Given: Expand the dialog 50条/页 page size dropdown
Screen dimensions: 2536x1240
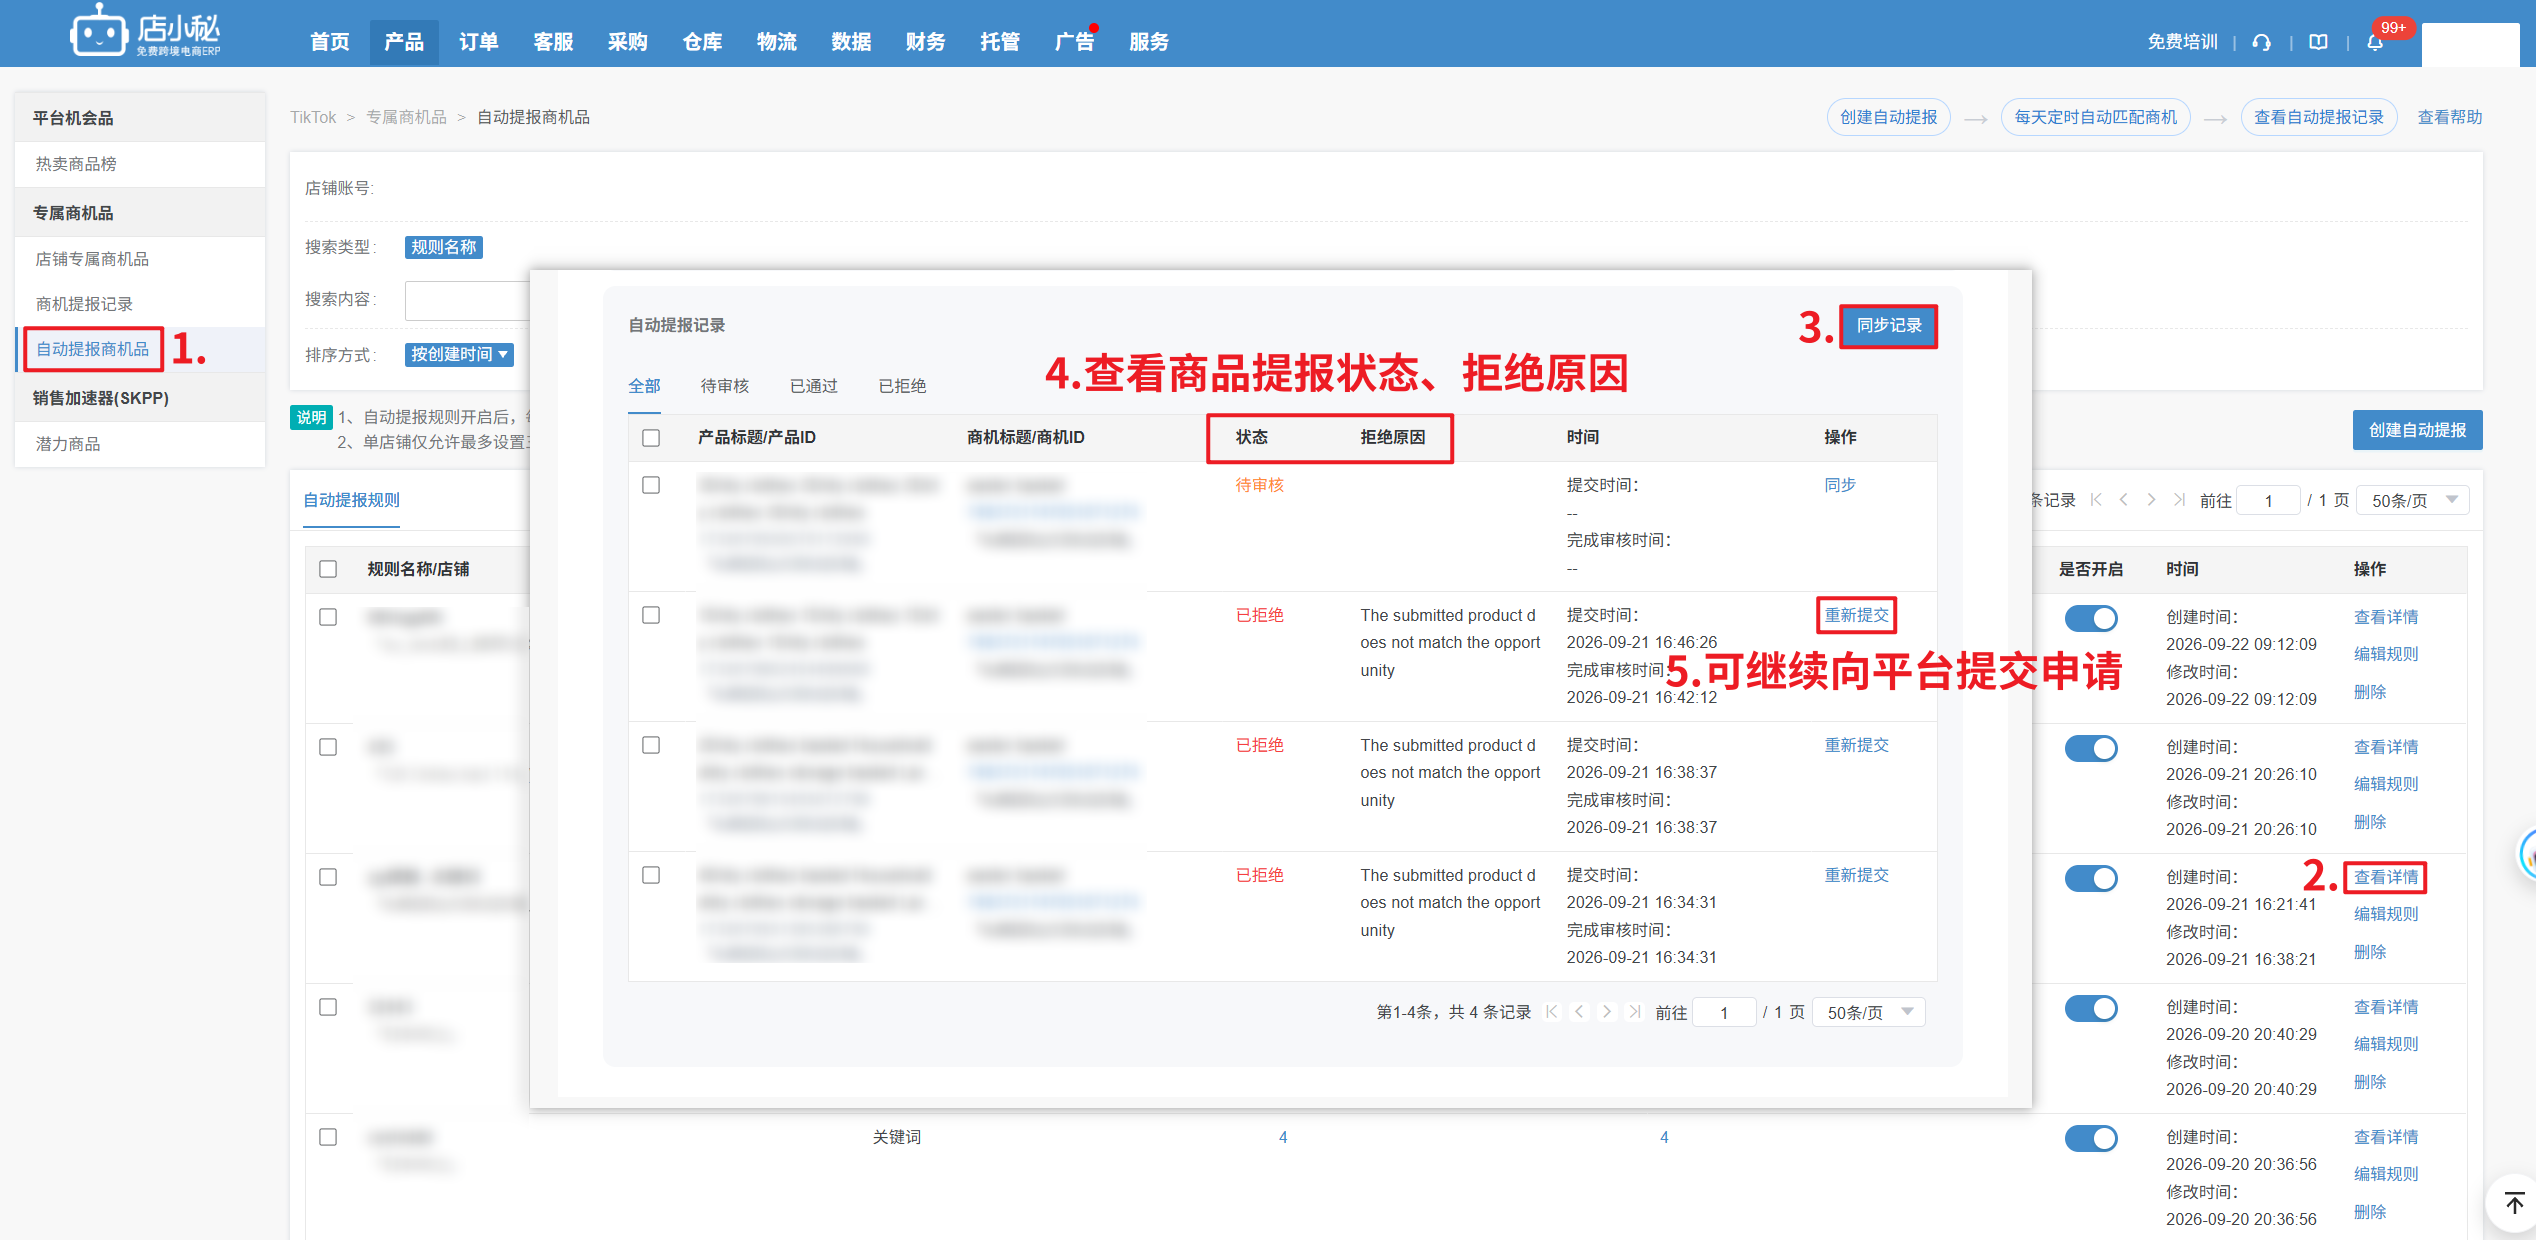Looking at the screenshot, I should pyautogui.click(x=1869, y=1012).
